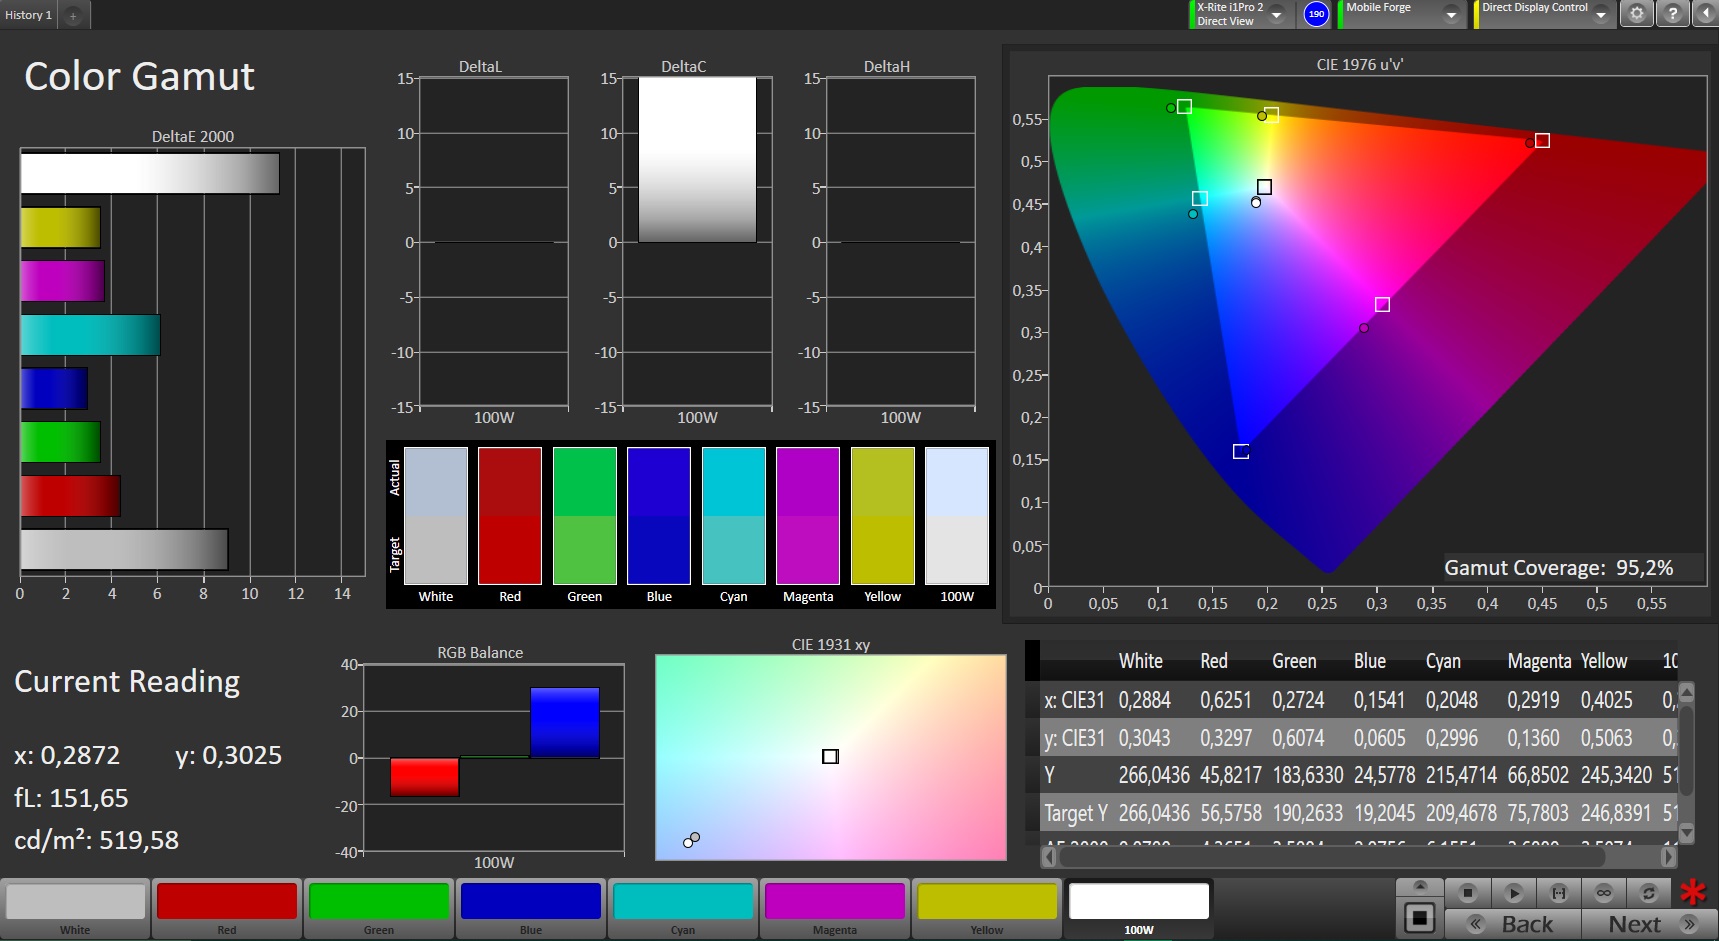Open help with the question mark icon
1719x941 pixels.
[1672, 14]
